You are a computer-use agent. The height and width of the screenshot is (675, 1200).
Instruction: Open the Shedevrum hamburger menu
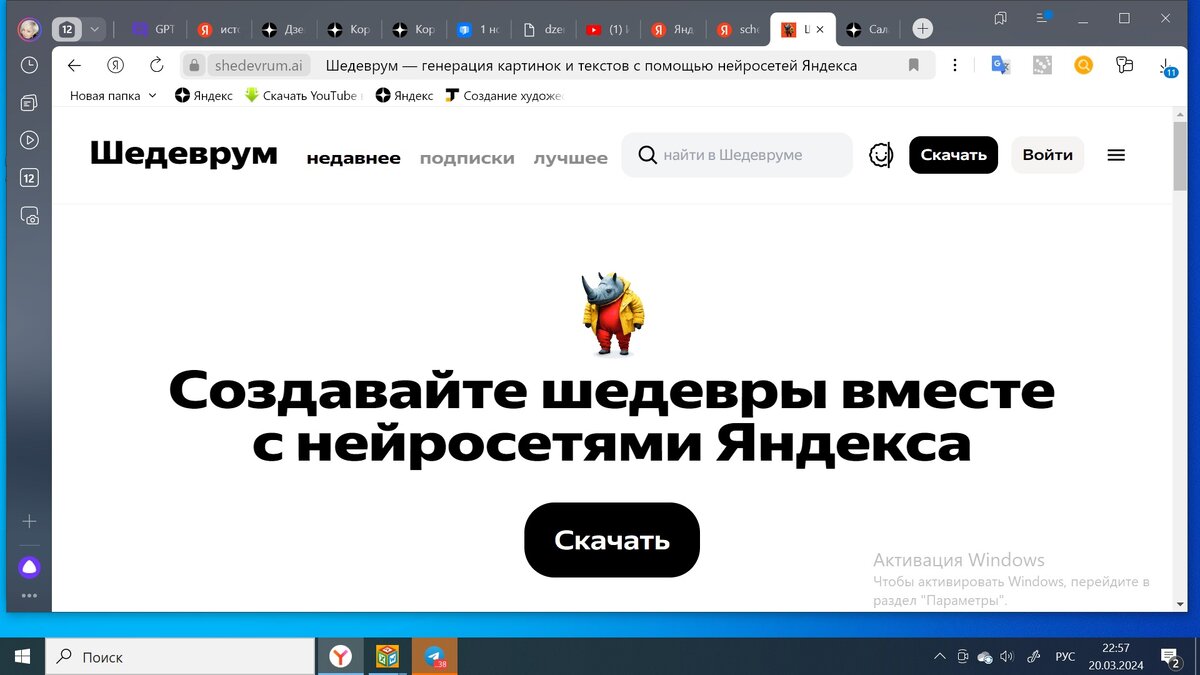tap(1116, 155)
